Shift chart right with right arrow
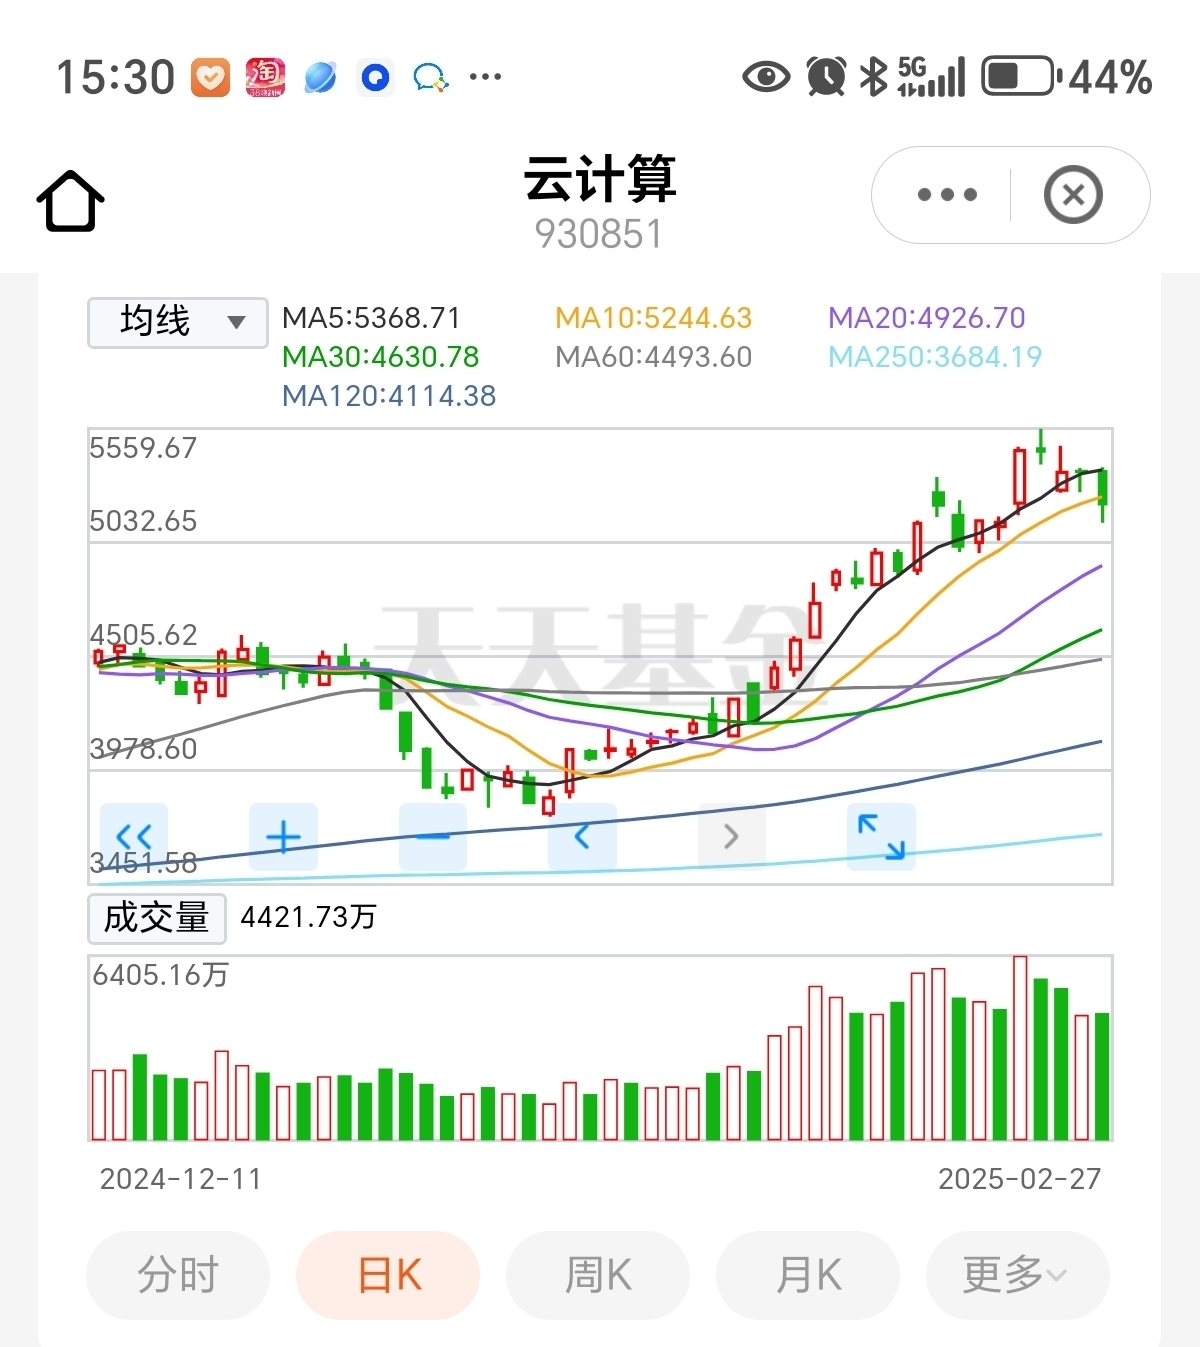The width and height of the screenshot is (1200, 1347). coord(731,836)
